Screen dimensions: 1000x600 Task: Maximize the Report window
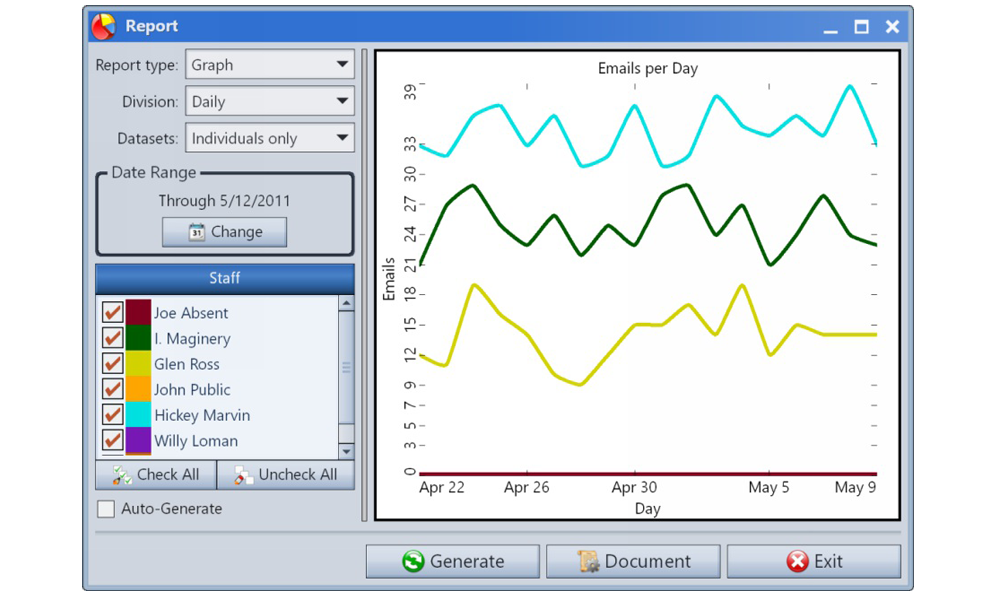point(861,27)
